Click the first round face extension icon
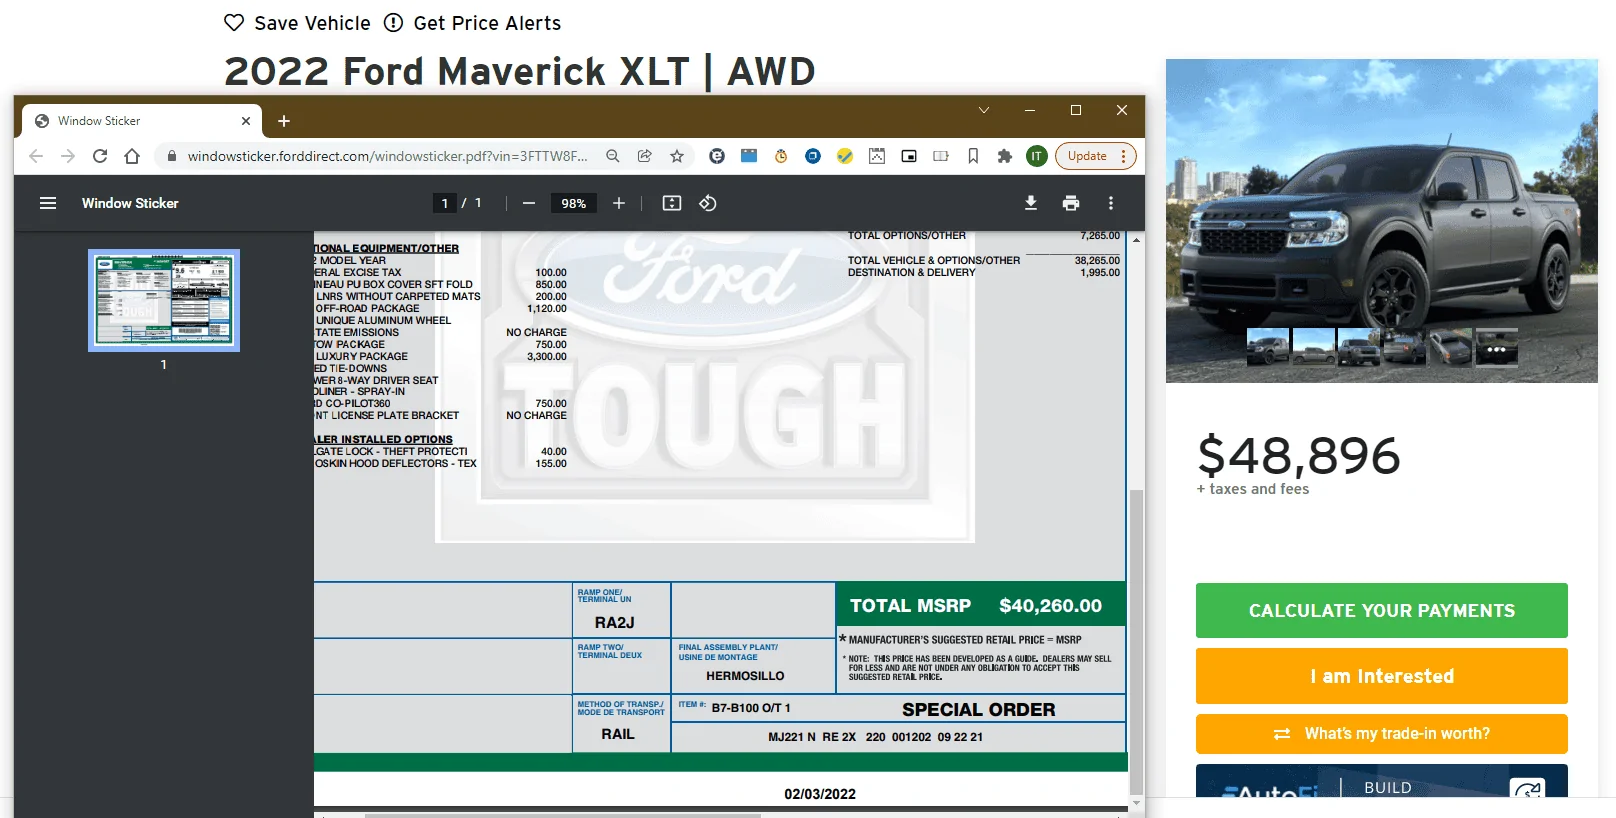Image resolution: width=1616 pixels, height=818 pixels. coord(717,156)
